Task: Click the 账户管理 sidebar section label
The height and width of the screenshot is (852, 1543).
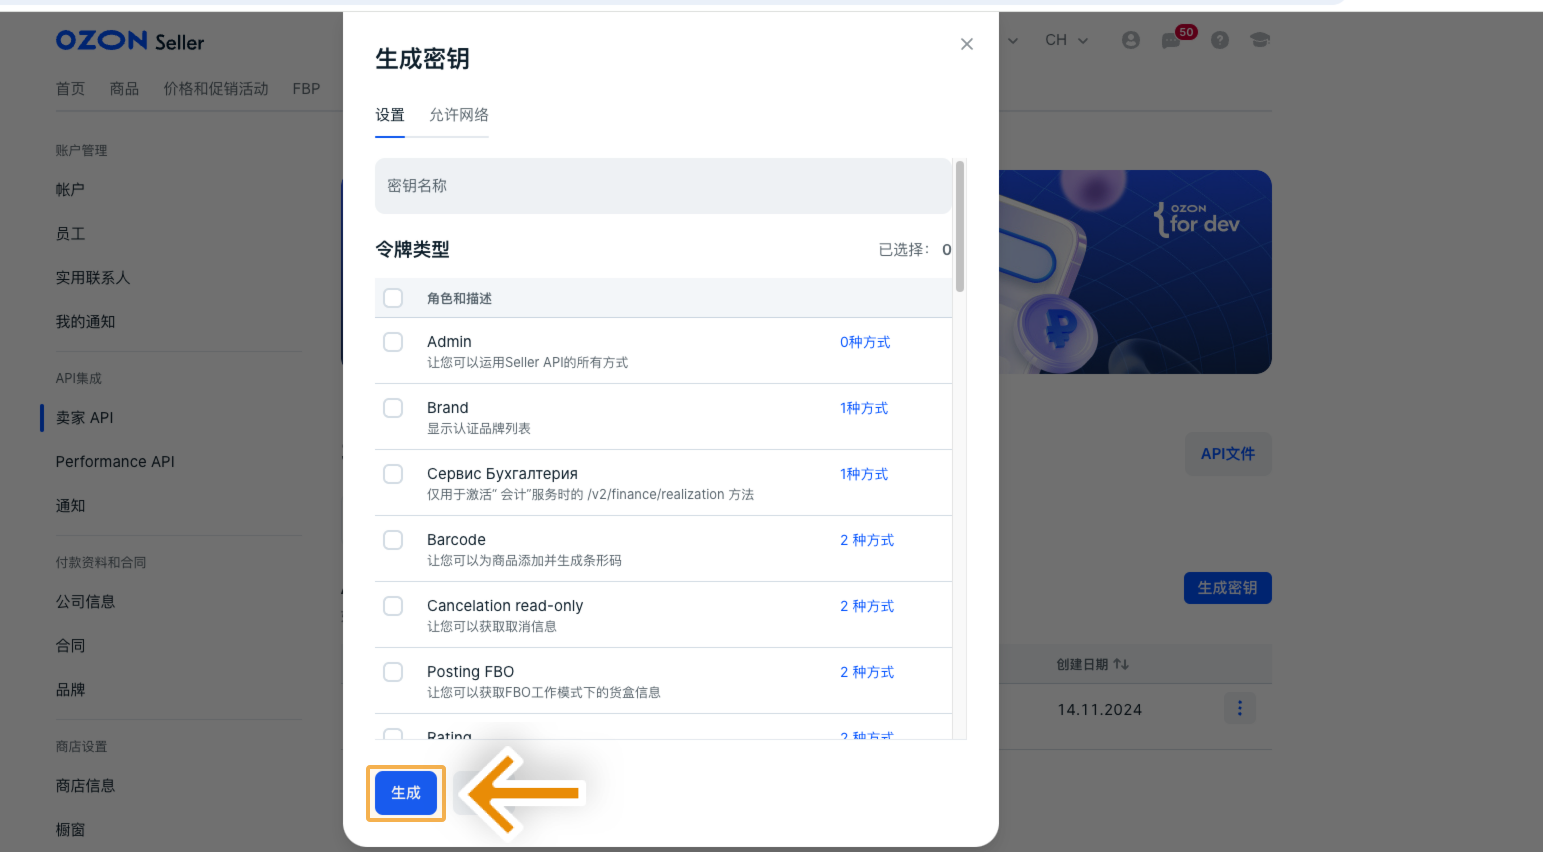Action: [81, 150]
